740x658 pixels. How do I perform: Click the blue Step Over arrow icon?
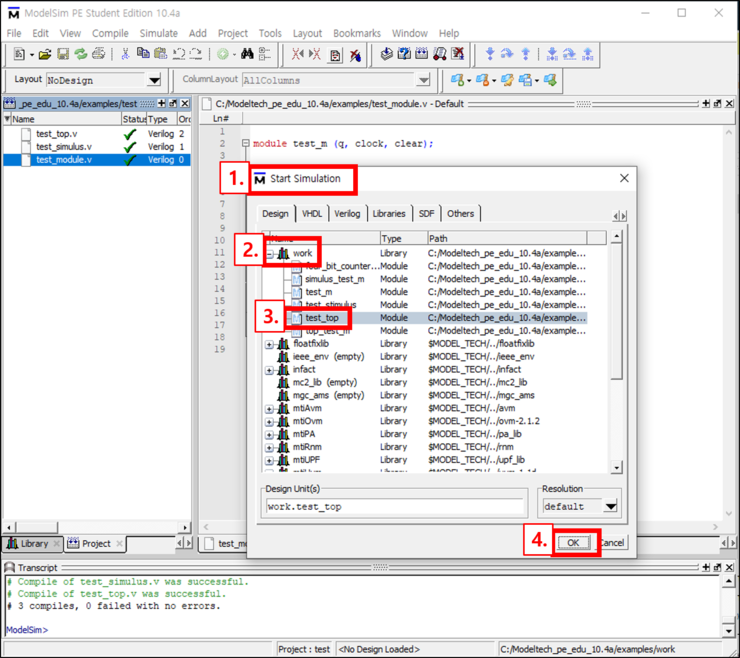pyautogui.click(x=507, y=54)
